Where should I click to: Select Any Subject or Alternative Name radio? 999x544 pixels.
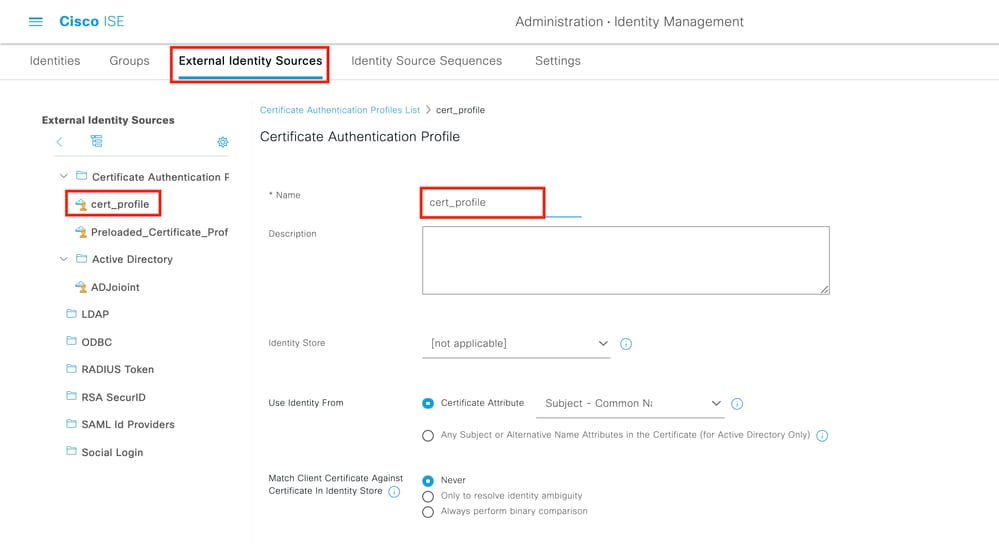coord(428,436)
